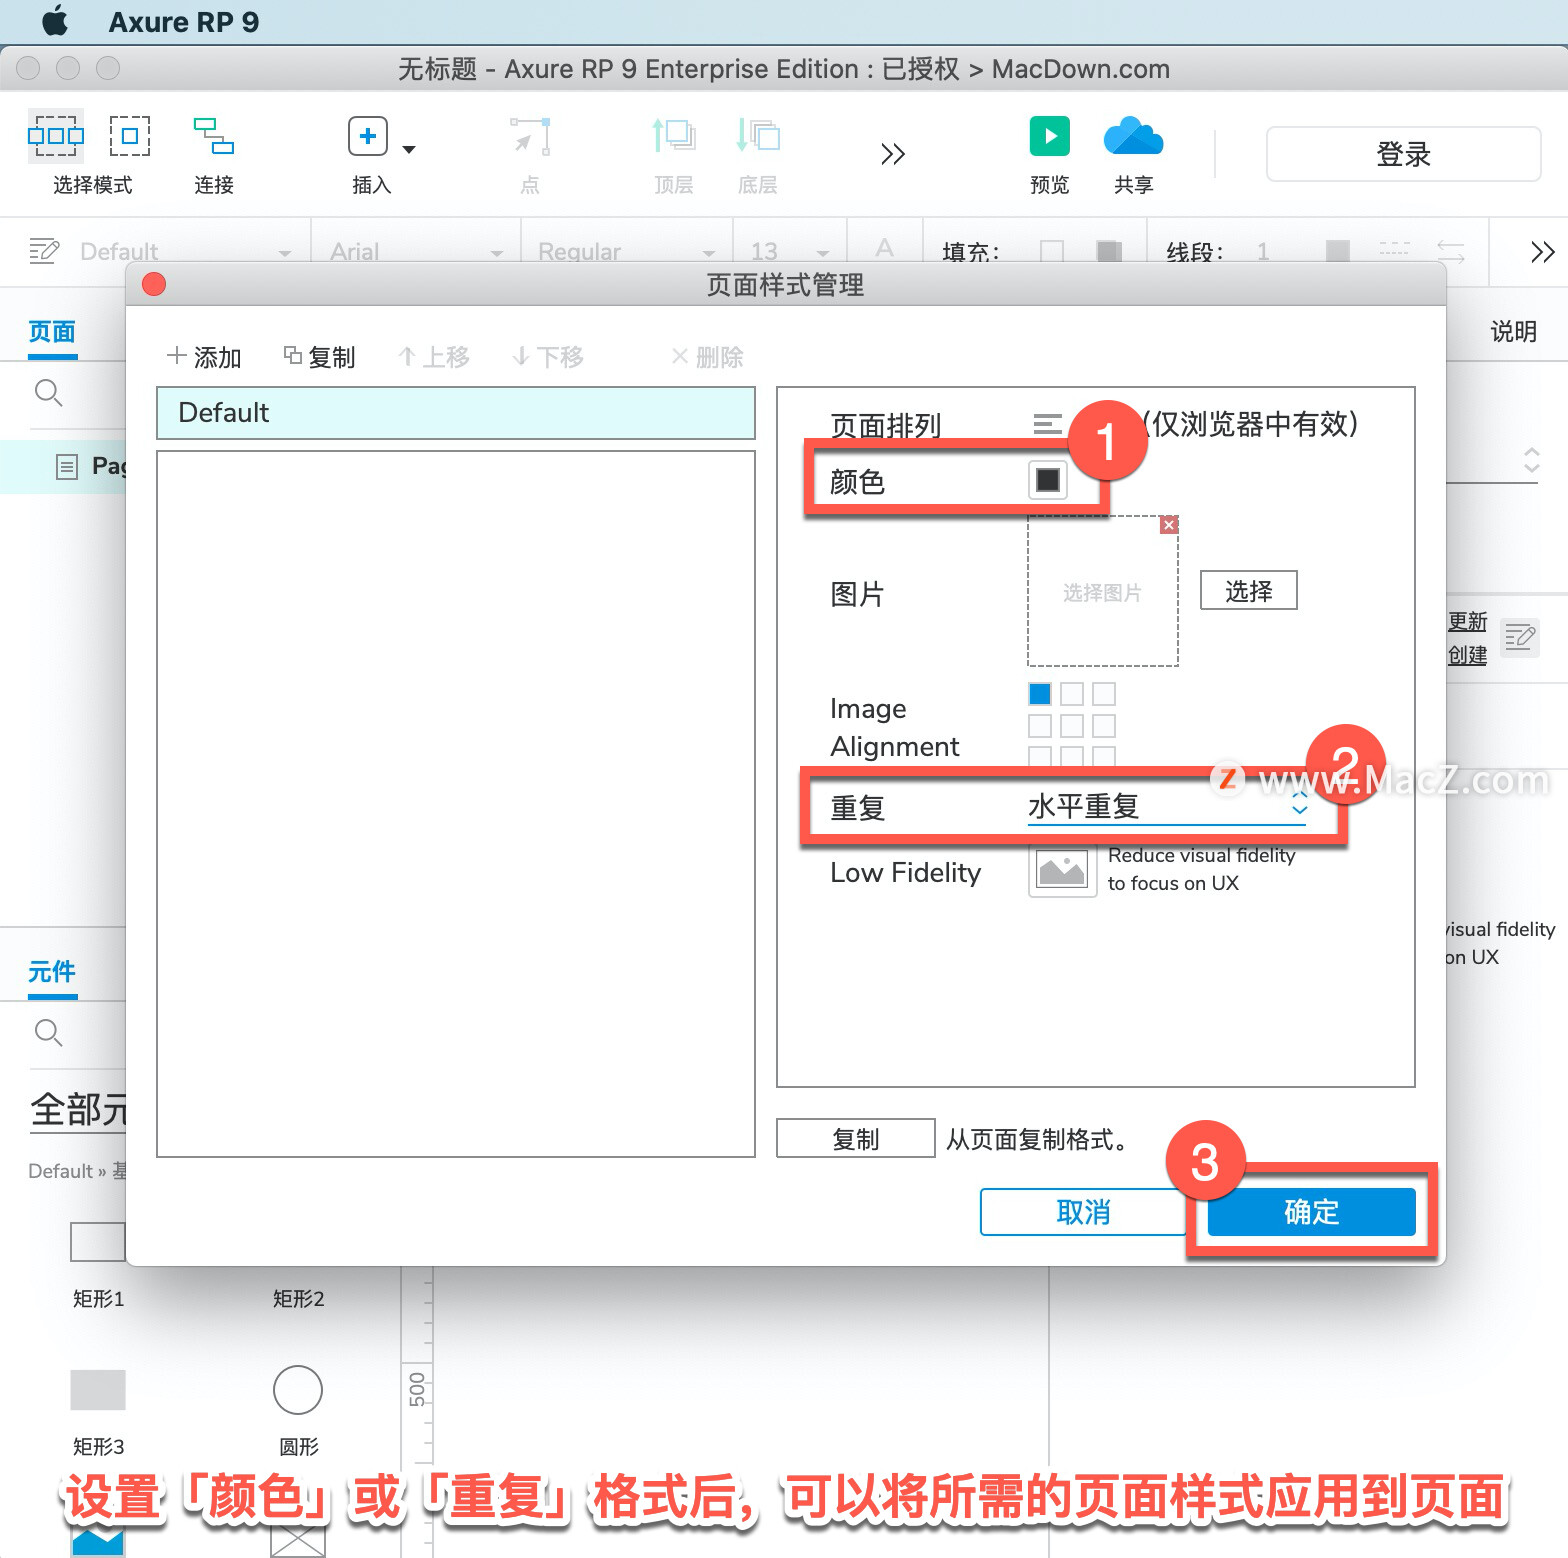Select center image alignment box
This screenshot has width=1568, height=1558.
click(1072, 725)
